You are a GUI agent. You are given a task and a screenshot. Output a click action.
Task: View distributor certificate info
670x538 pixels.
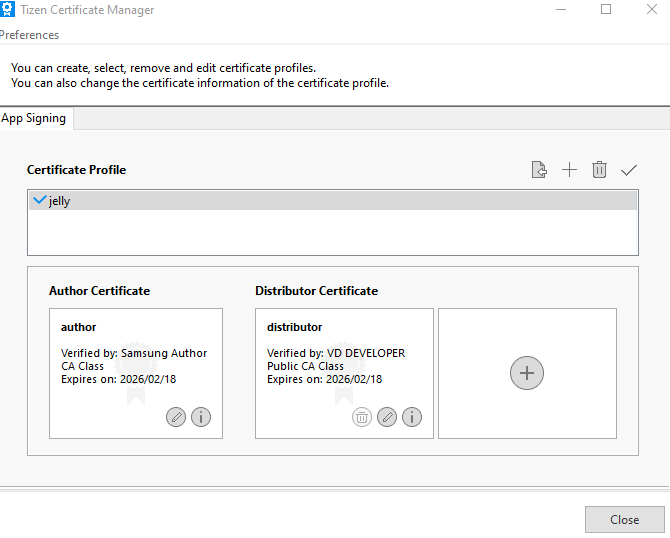(412, 417)
